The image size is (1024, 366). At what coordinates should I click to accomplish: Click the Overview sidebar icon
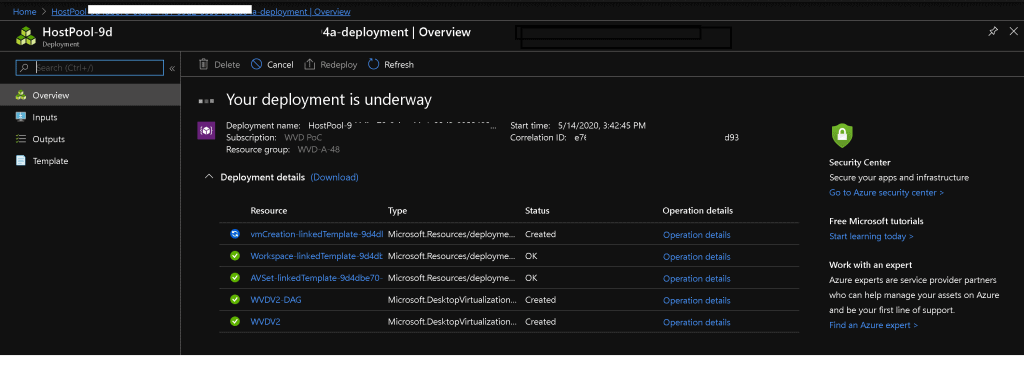(x=20, y=95)
